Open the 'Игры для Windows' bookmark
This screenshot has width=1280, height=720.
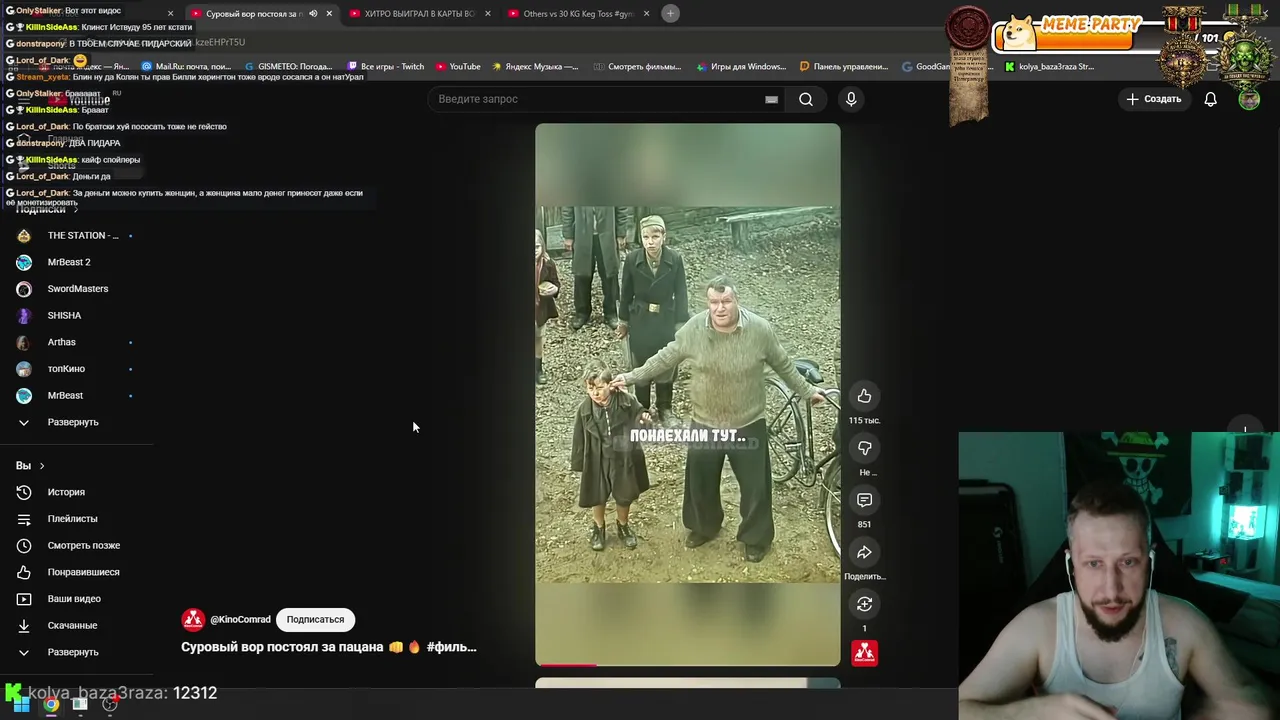coord(740,66)
